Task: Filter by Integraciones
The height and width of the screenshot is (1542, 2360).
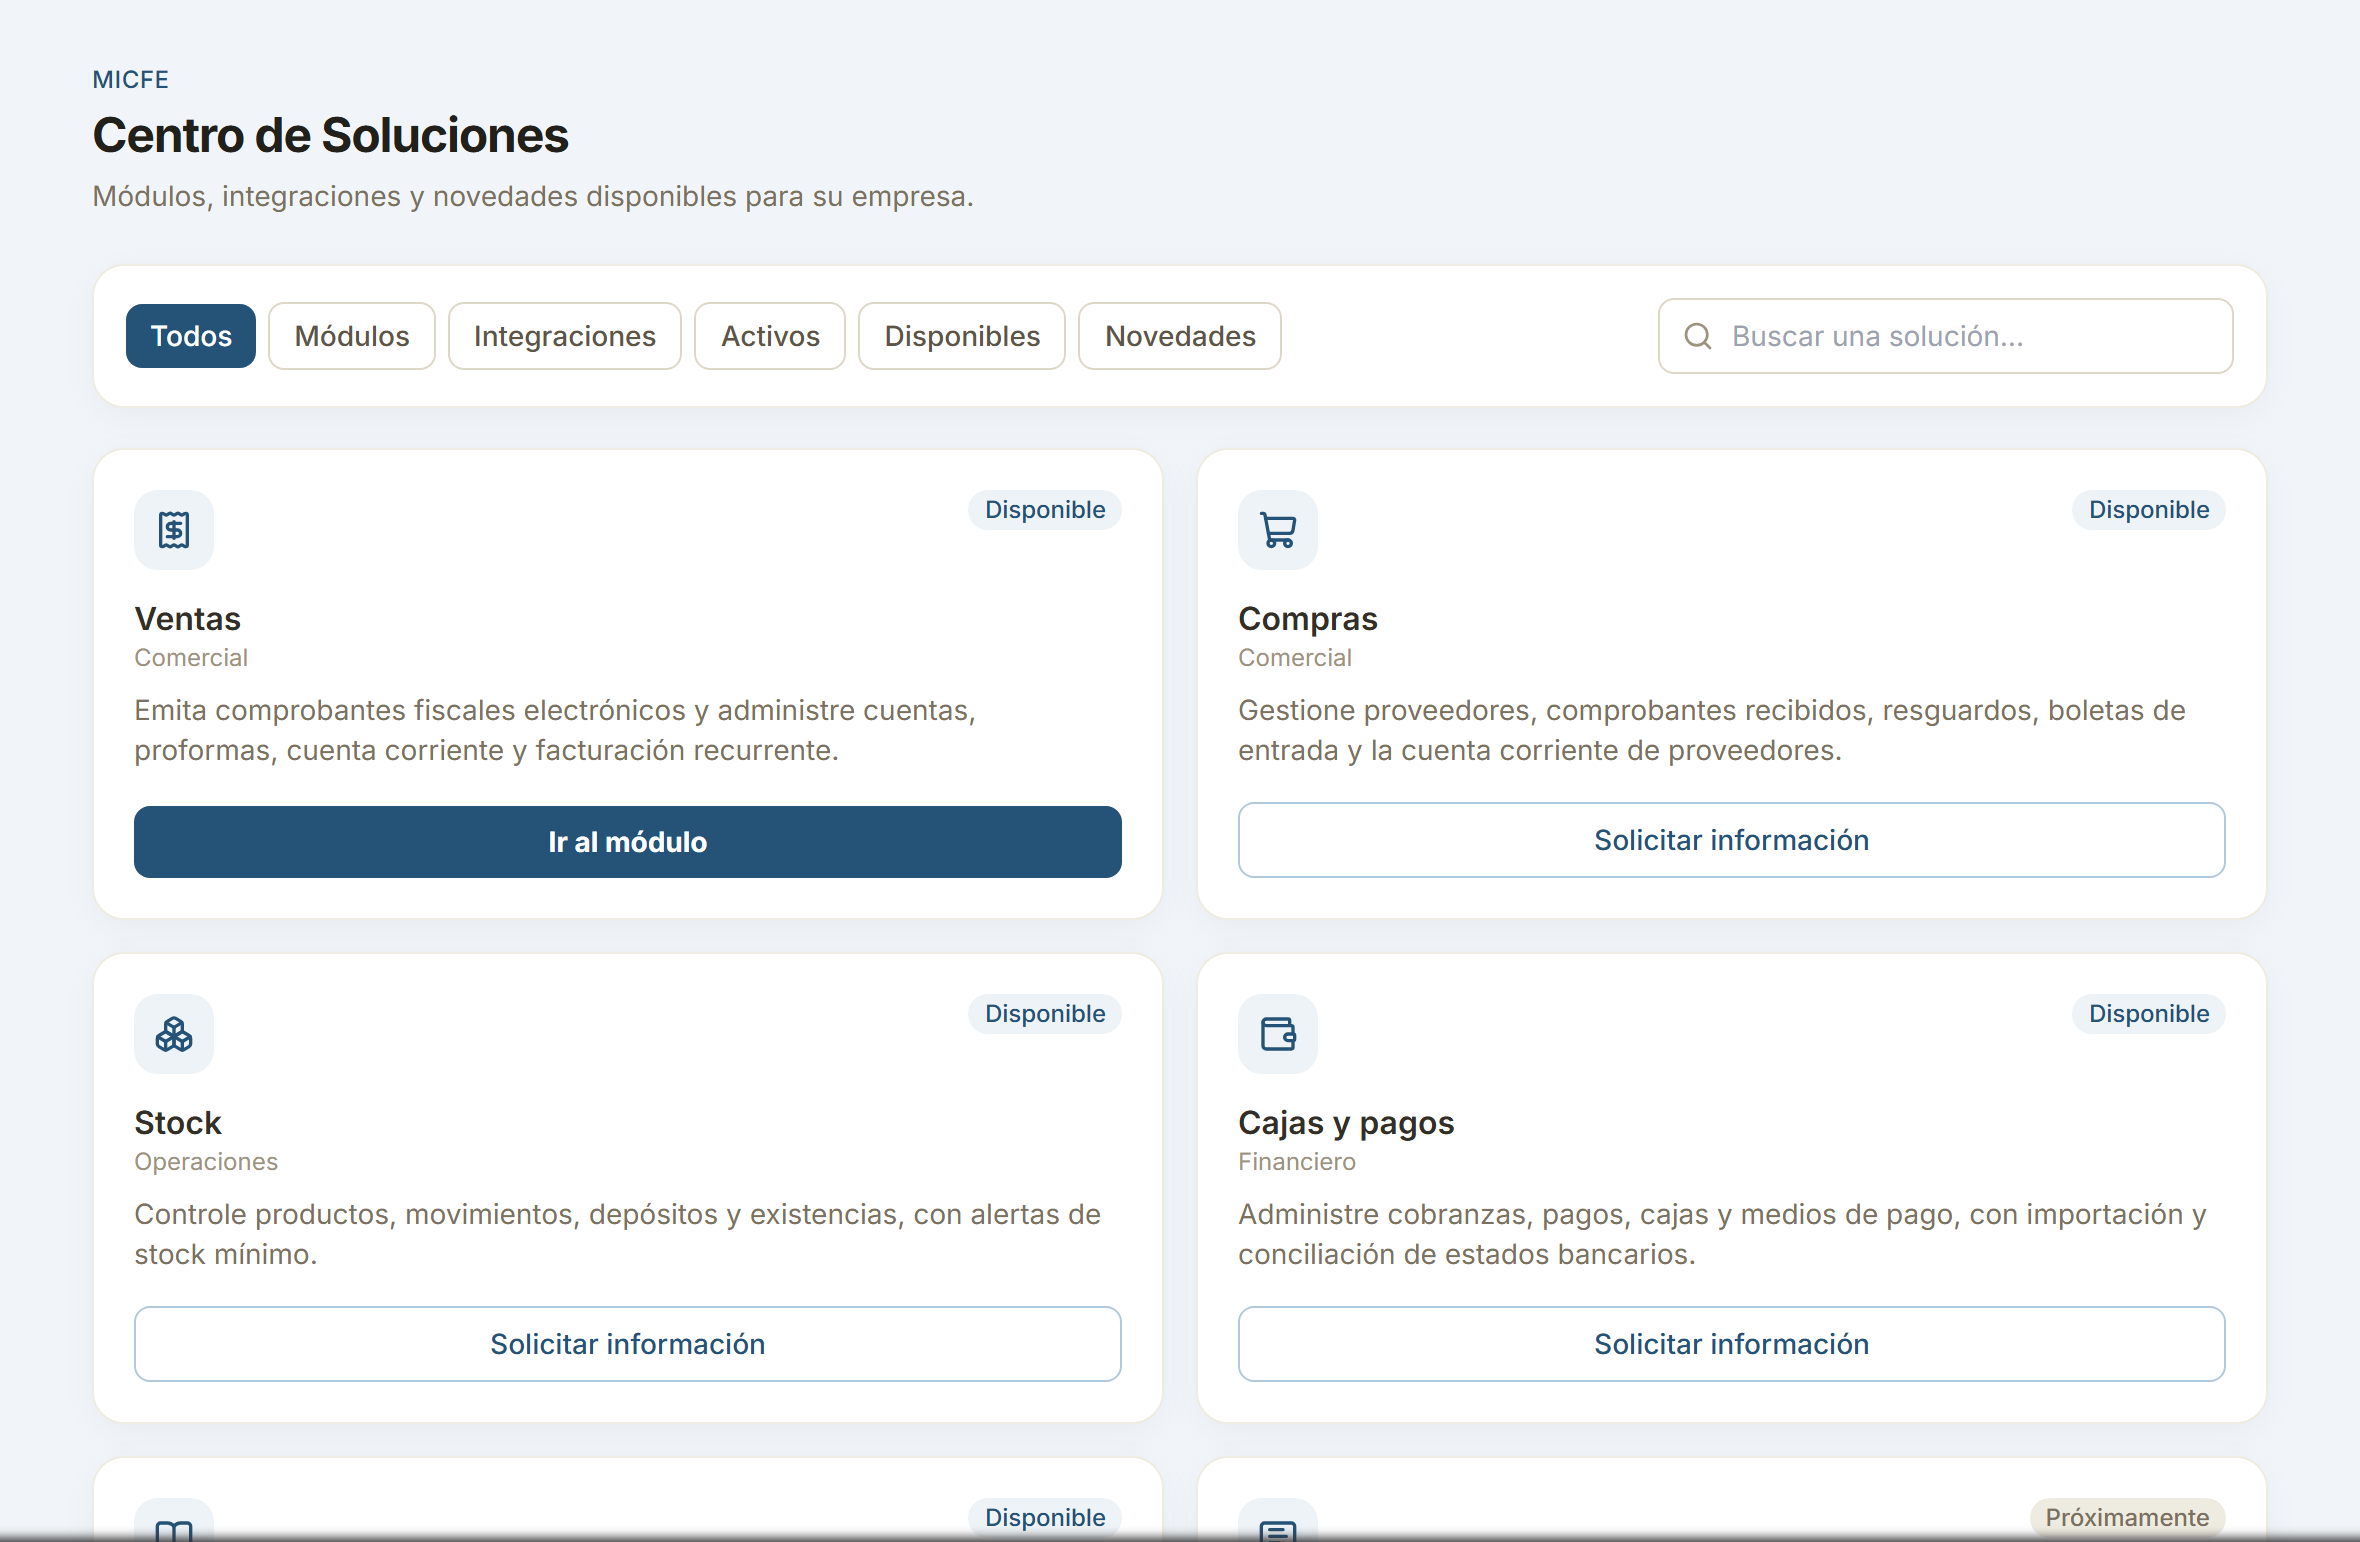Action: tap(565, 336)
